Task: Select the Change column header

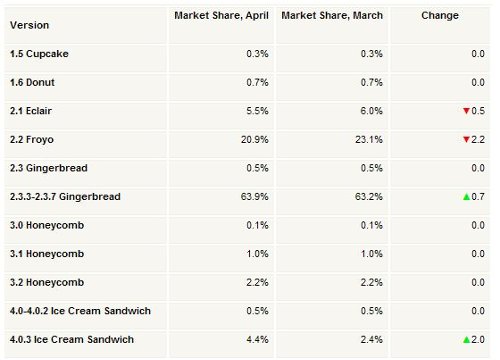Action: (x=440, y=15)
